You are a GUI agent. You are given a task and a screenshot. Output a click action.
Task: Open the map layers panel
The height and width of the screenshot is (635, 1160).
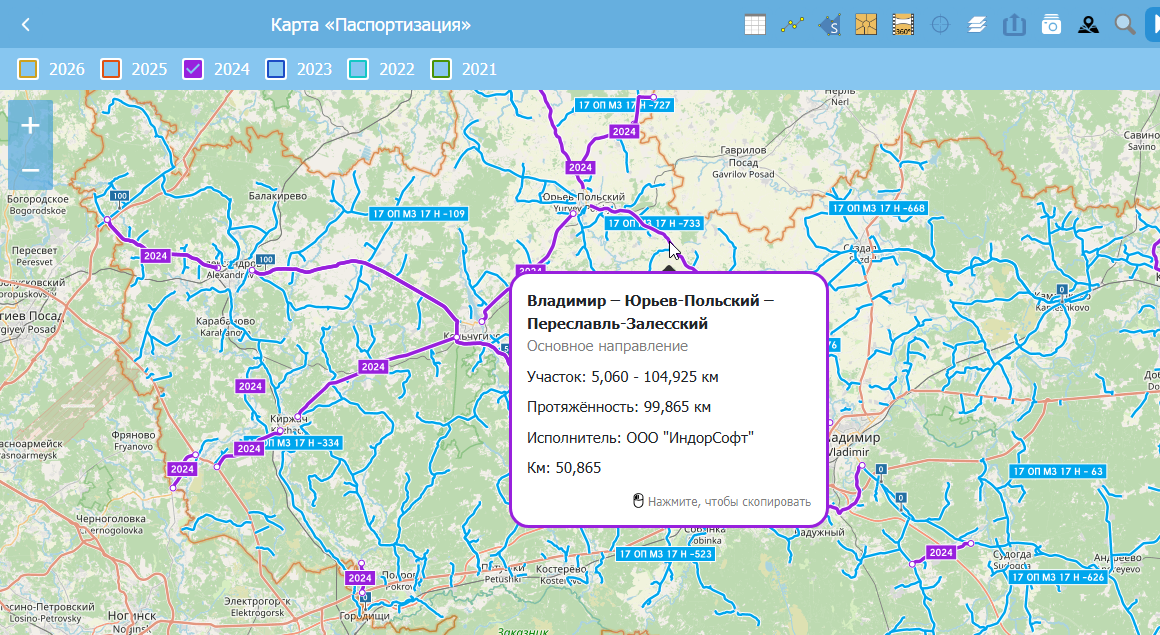(977, 25)
